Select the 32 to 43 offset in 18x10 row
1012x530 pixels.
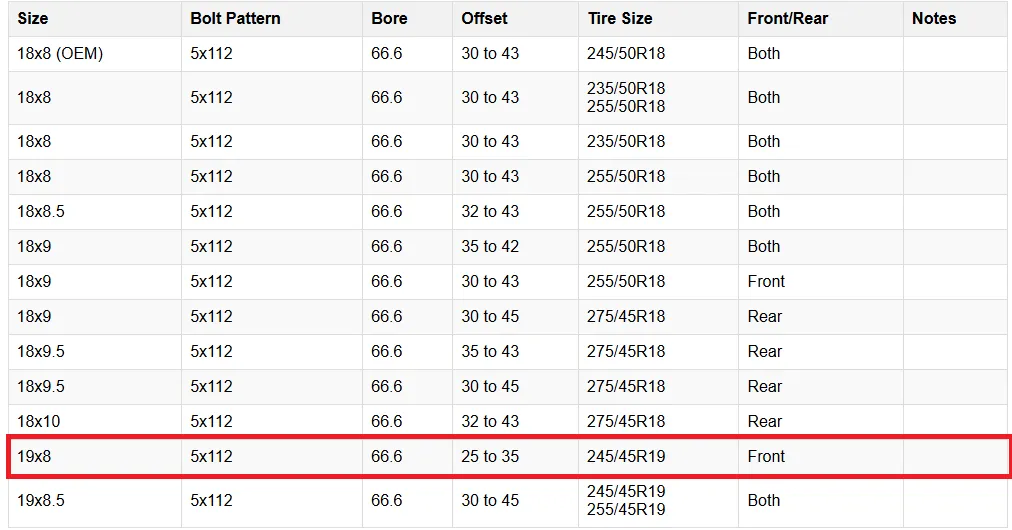click(x=490, y=422)
